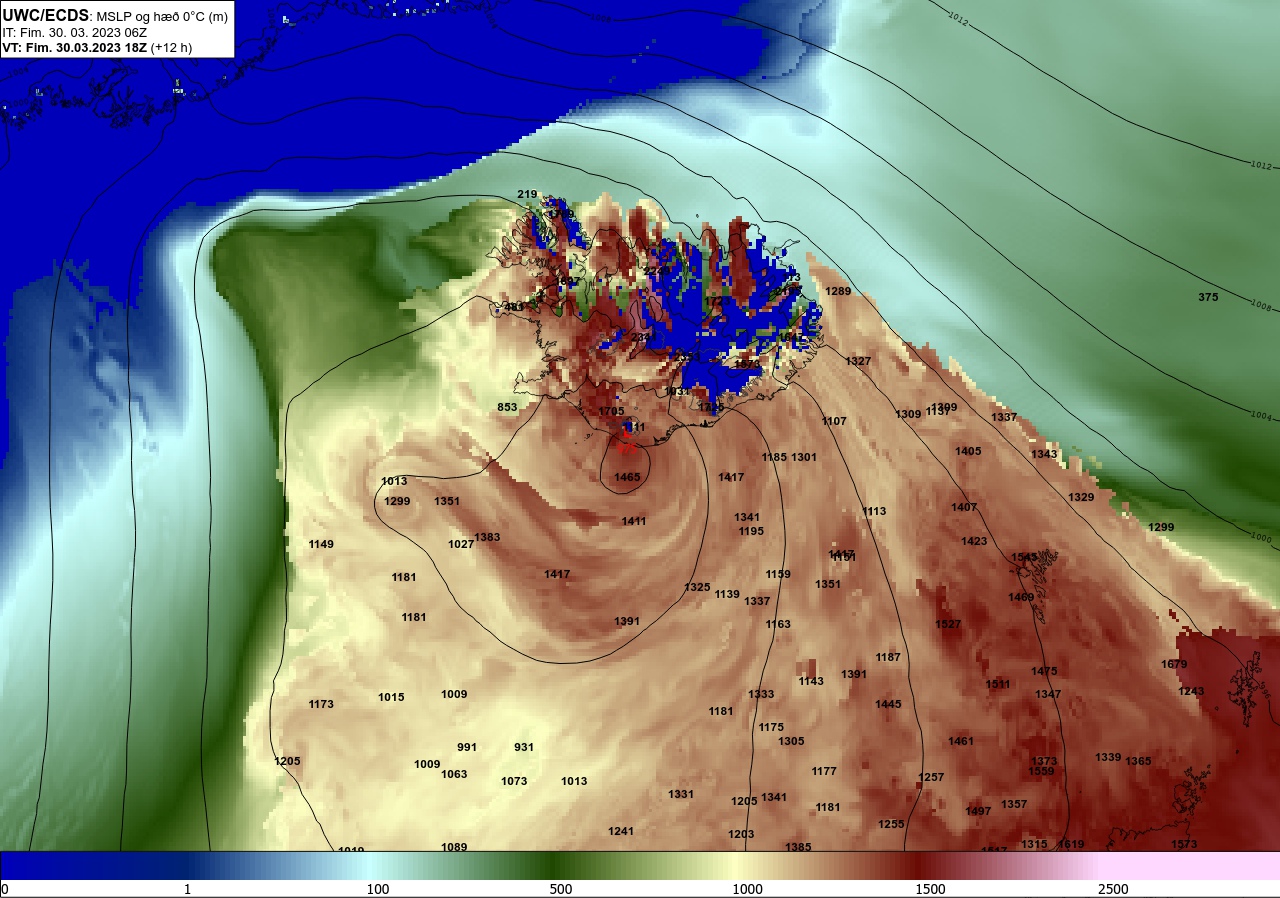The width and height of the screenshot is (1280, 898).
Task: Select the 1475 height value
Action: 1044,671
